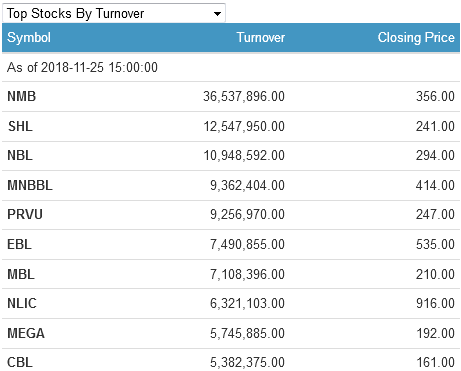Select the NBL stock symbol

click(20, 155)
